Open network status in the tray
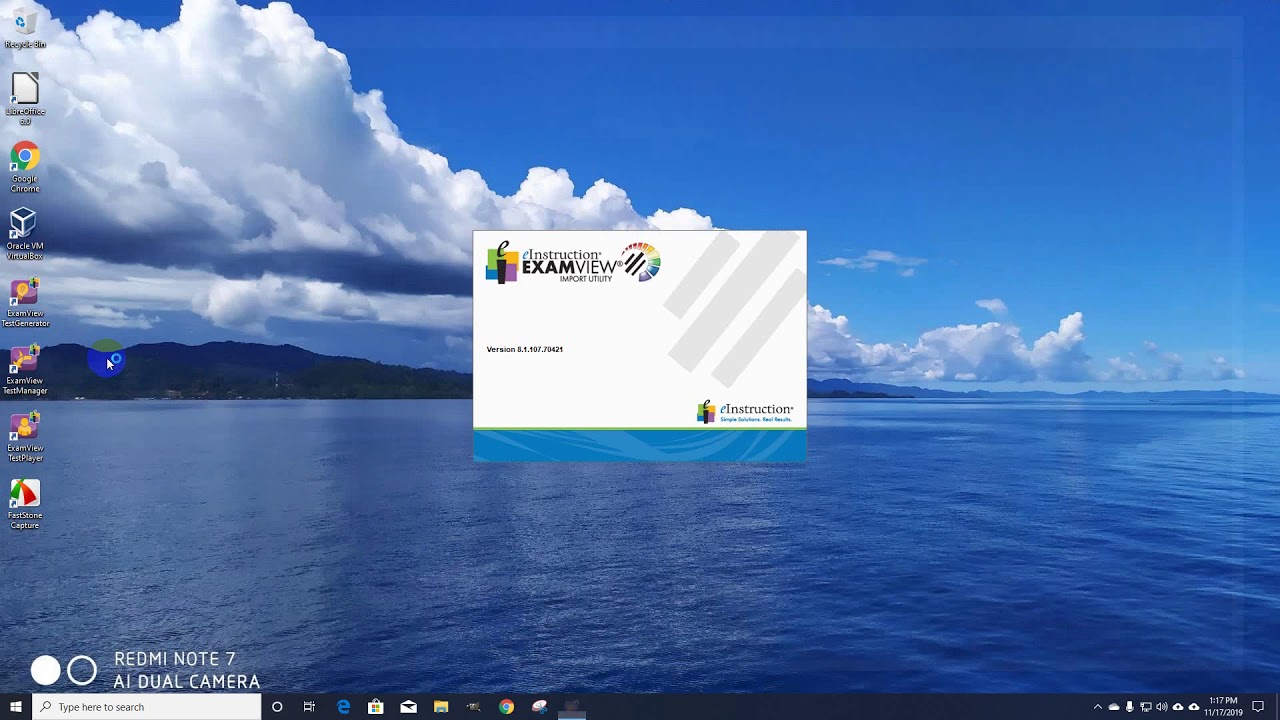 (x=1145, y=707)
